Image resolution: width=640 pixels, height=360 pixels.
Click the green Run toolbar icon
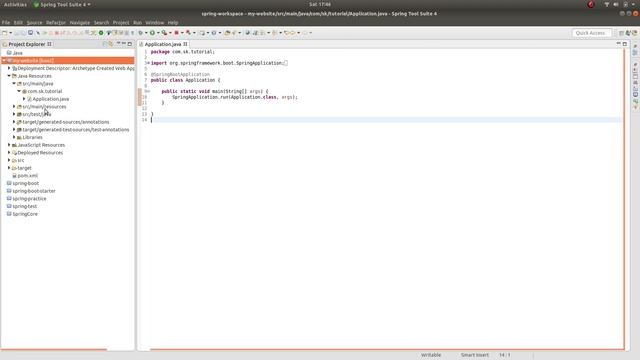152,33
